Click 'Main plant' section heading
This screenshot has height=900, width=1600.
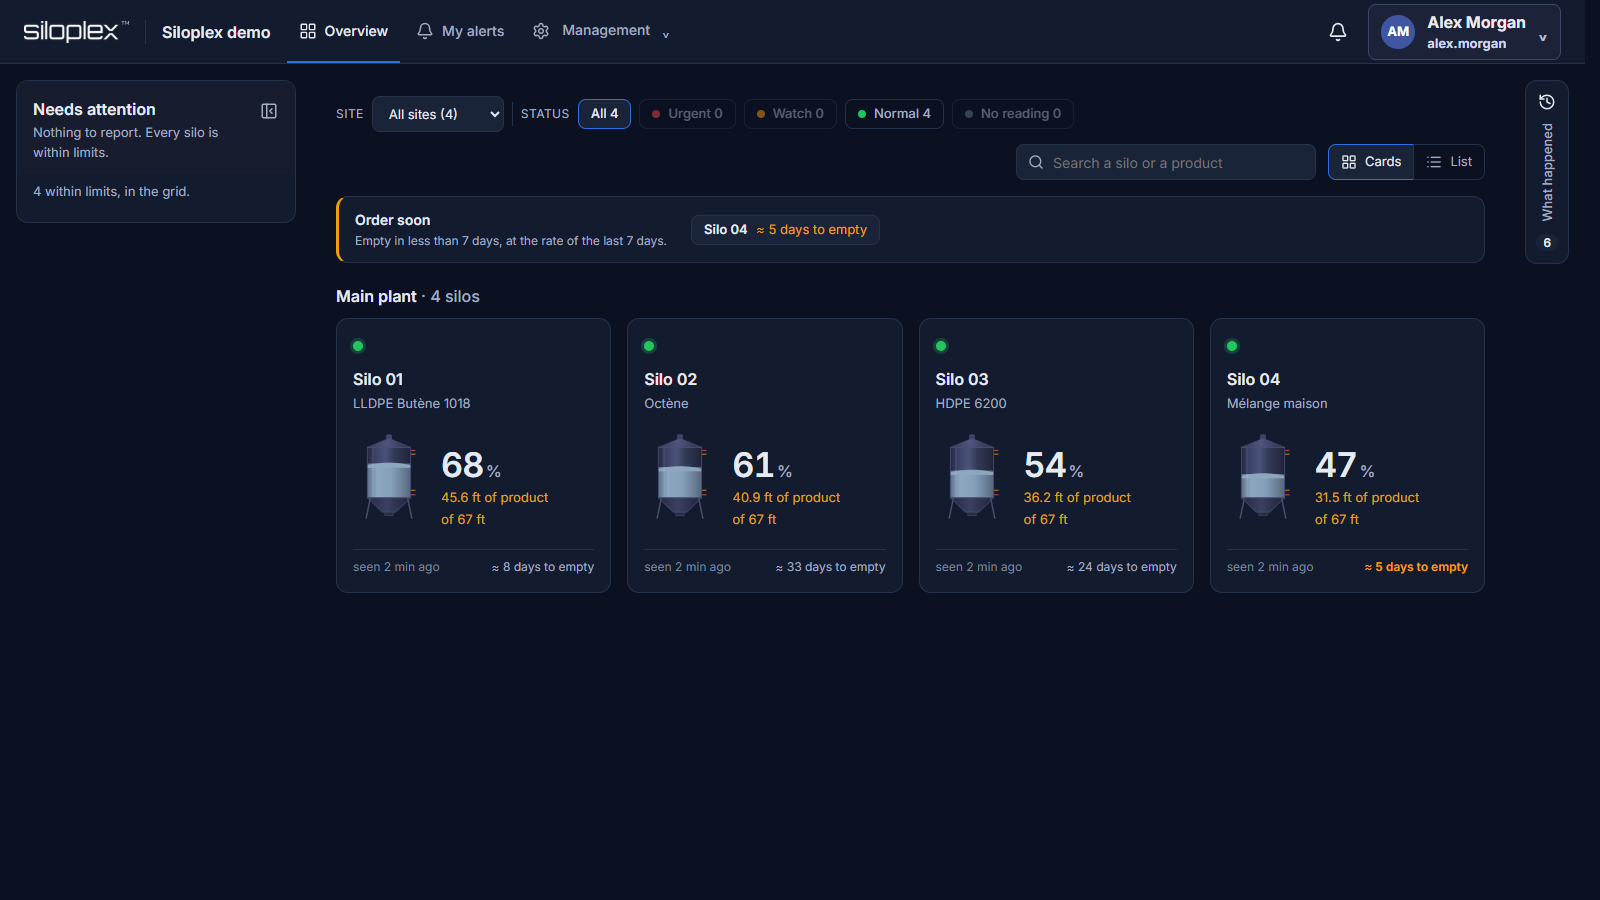pyautogui.click(x=376, y=296)
